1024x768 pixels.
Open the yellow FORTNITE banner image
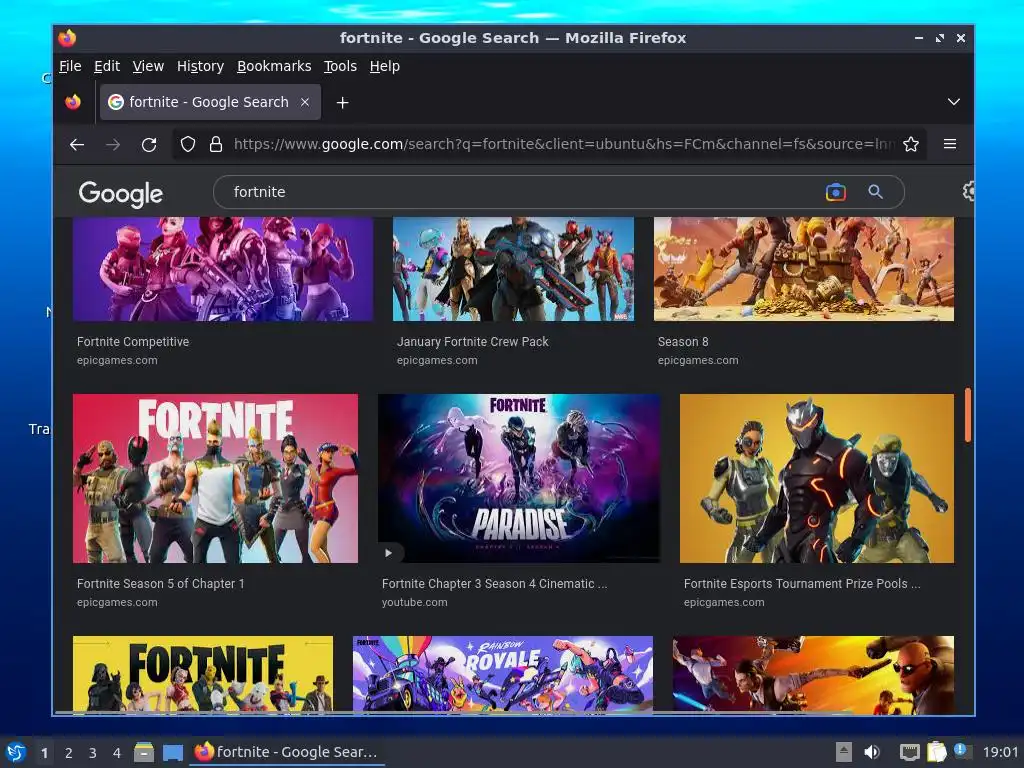click(x=203, y=674)
